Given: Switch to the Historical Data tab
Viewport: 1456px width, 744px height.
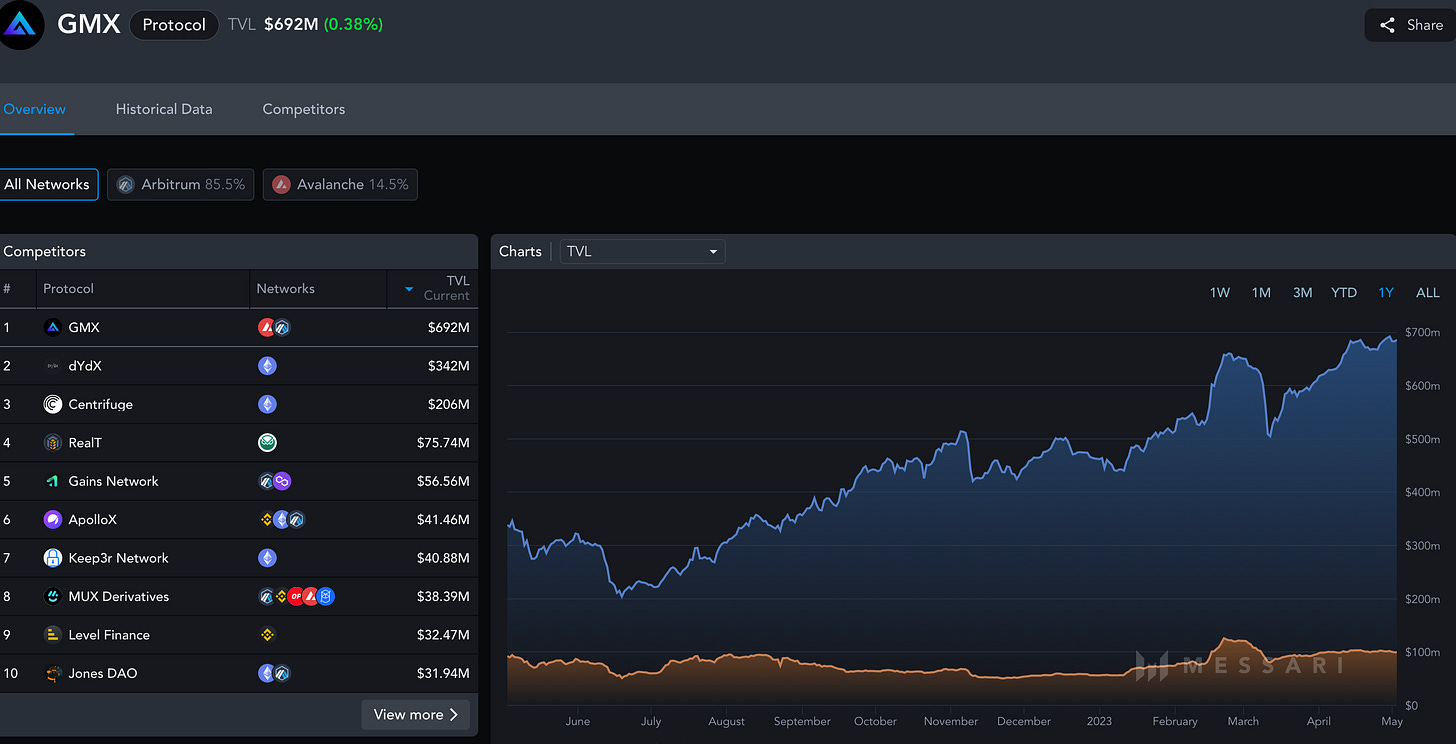Looking at the screenshot, I should [x=164, y=109].
